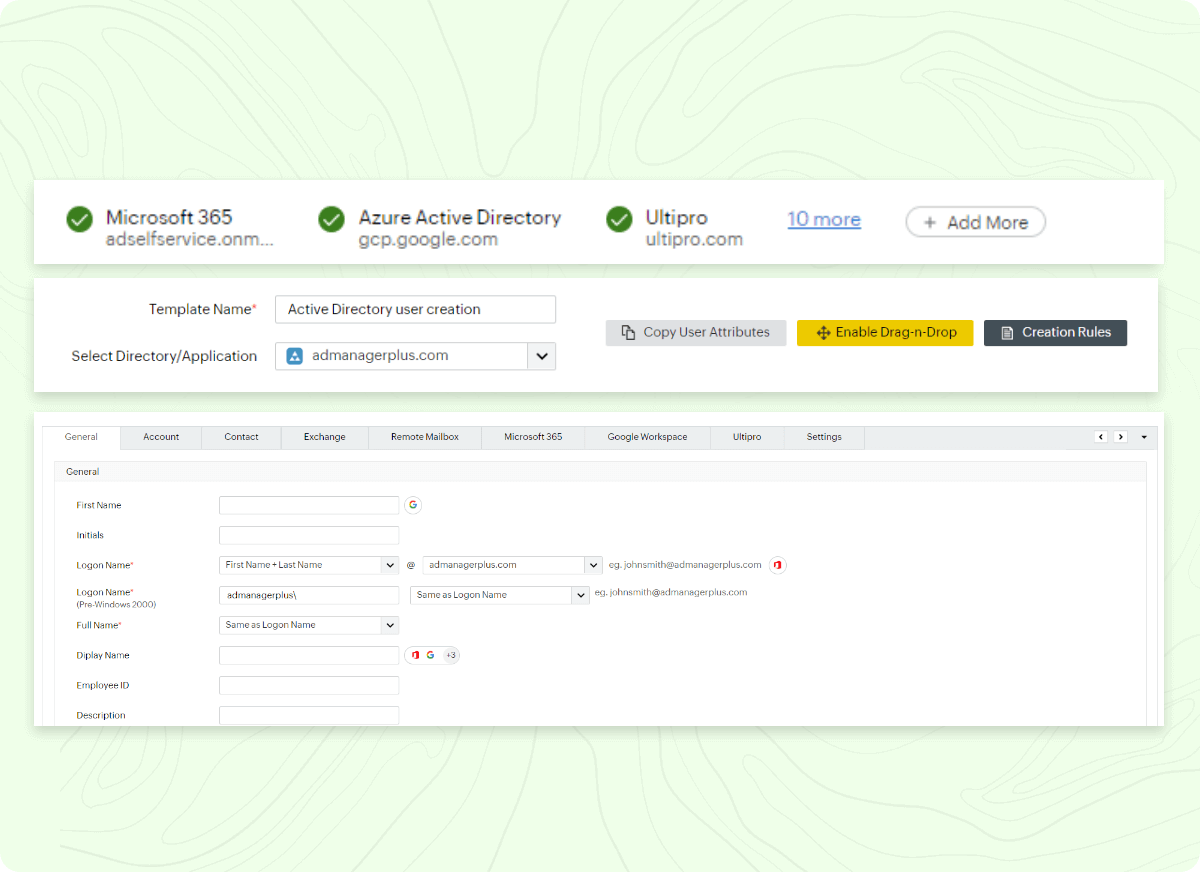Open the Google Workspace tab
The image size is (1200, 872).
click(x=646, y=437)
